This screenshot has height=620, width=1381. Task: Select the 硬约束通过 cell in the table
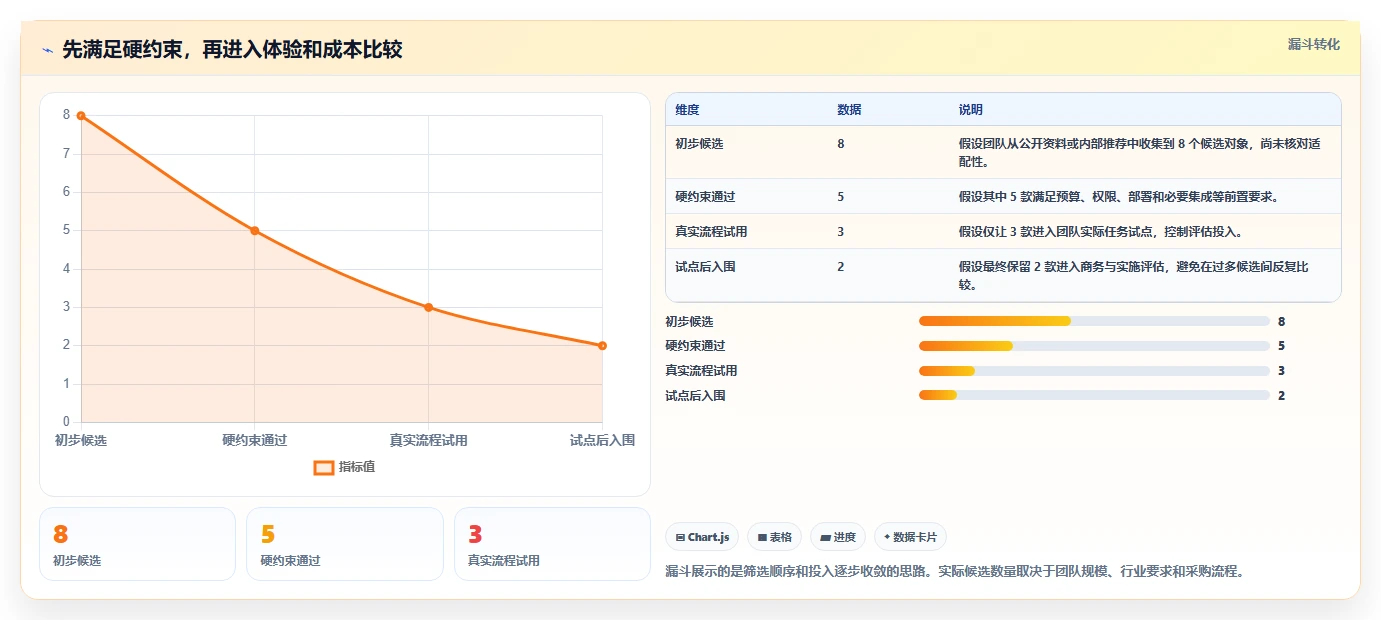coord(705,197)
